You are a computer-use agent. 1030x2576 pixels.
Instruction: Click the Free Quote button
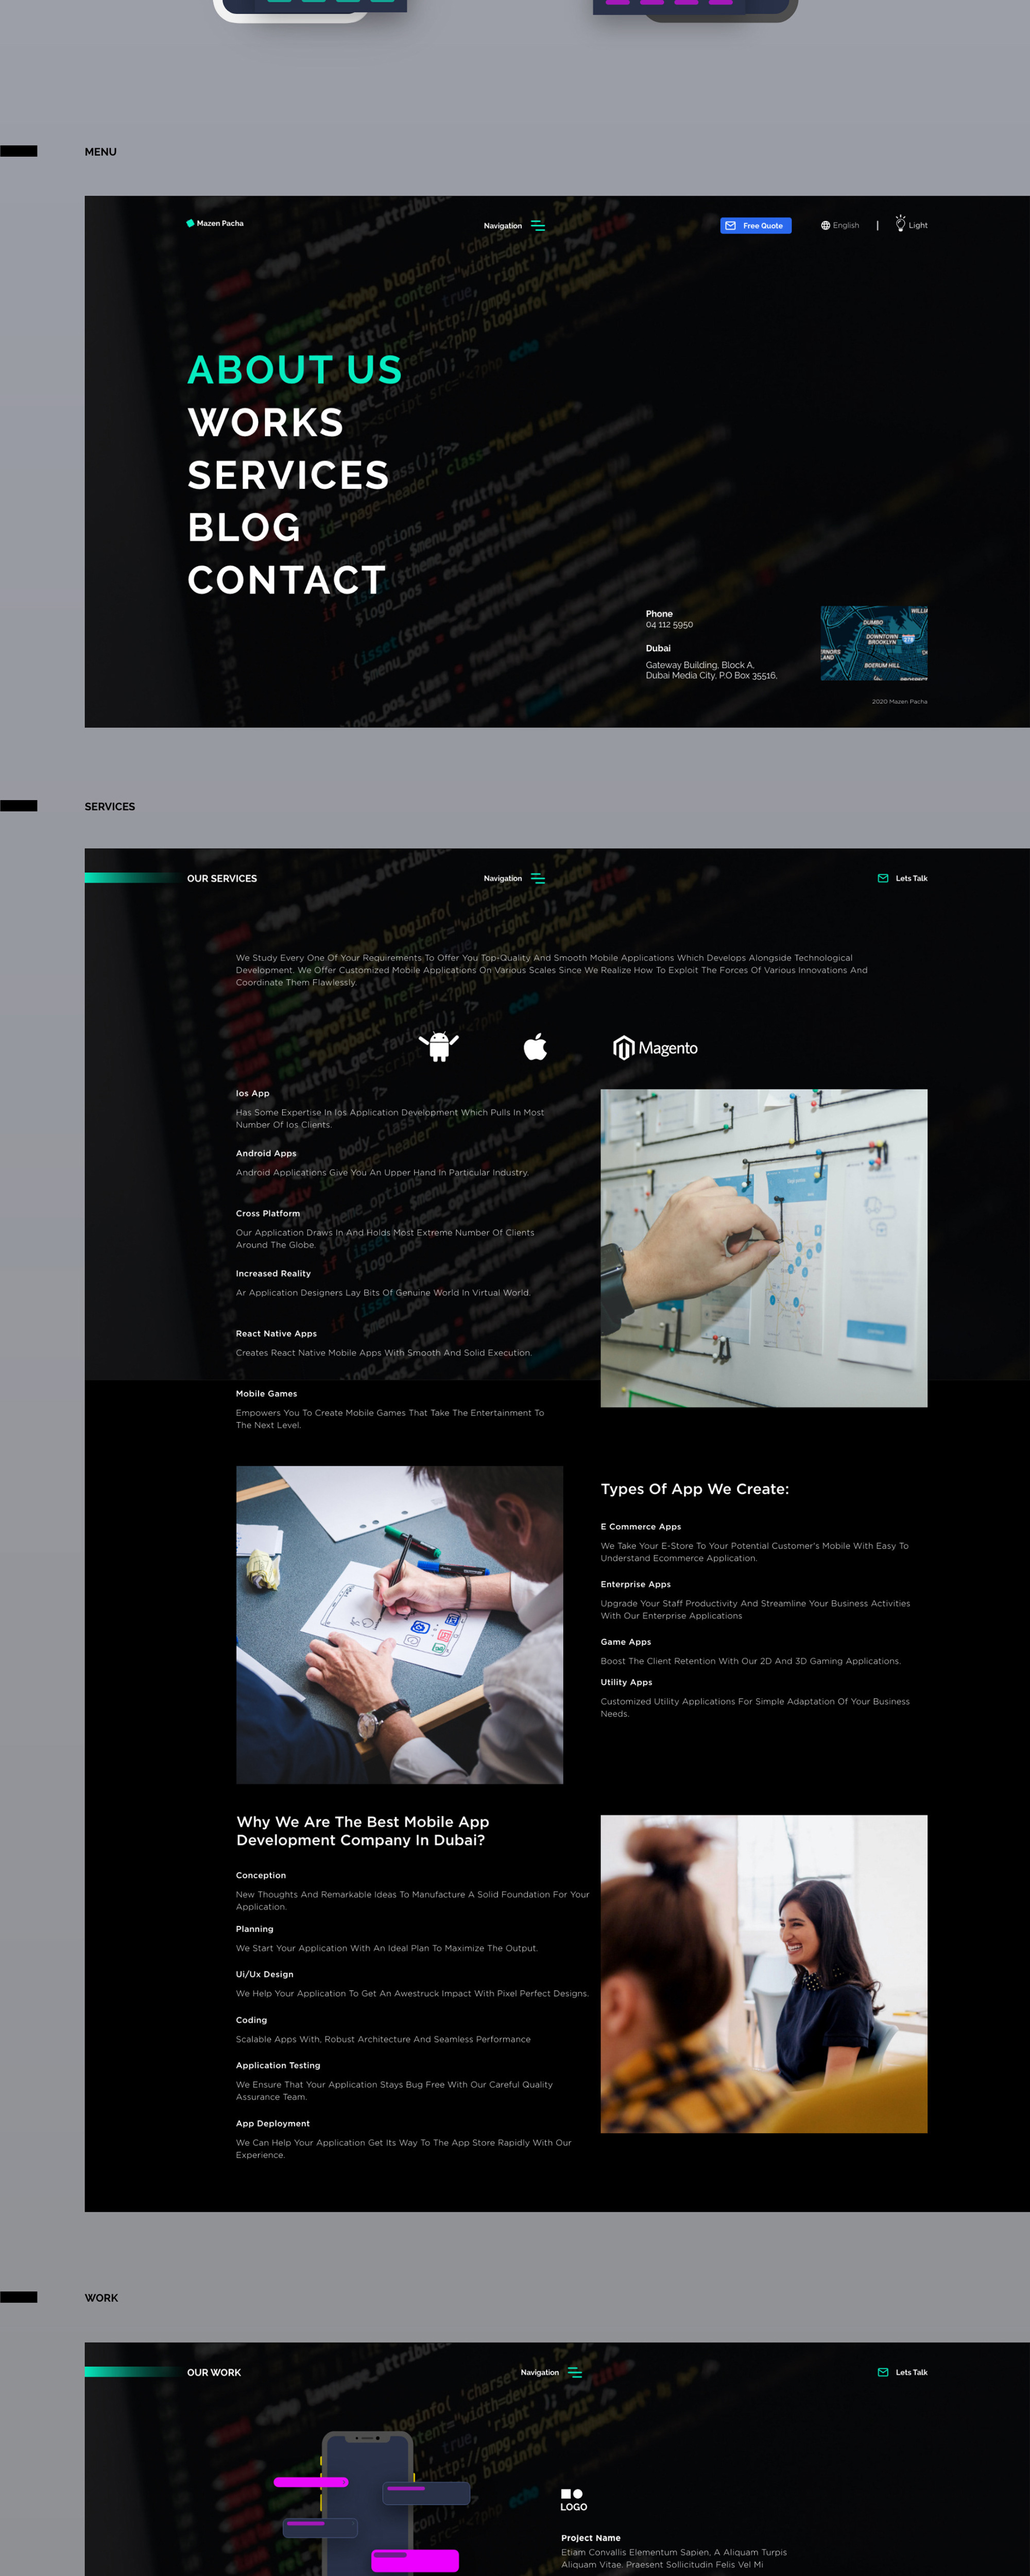coord(756,226)
